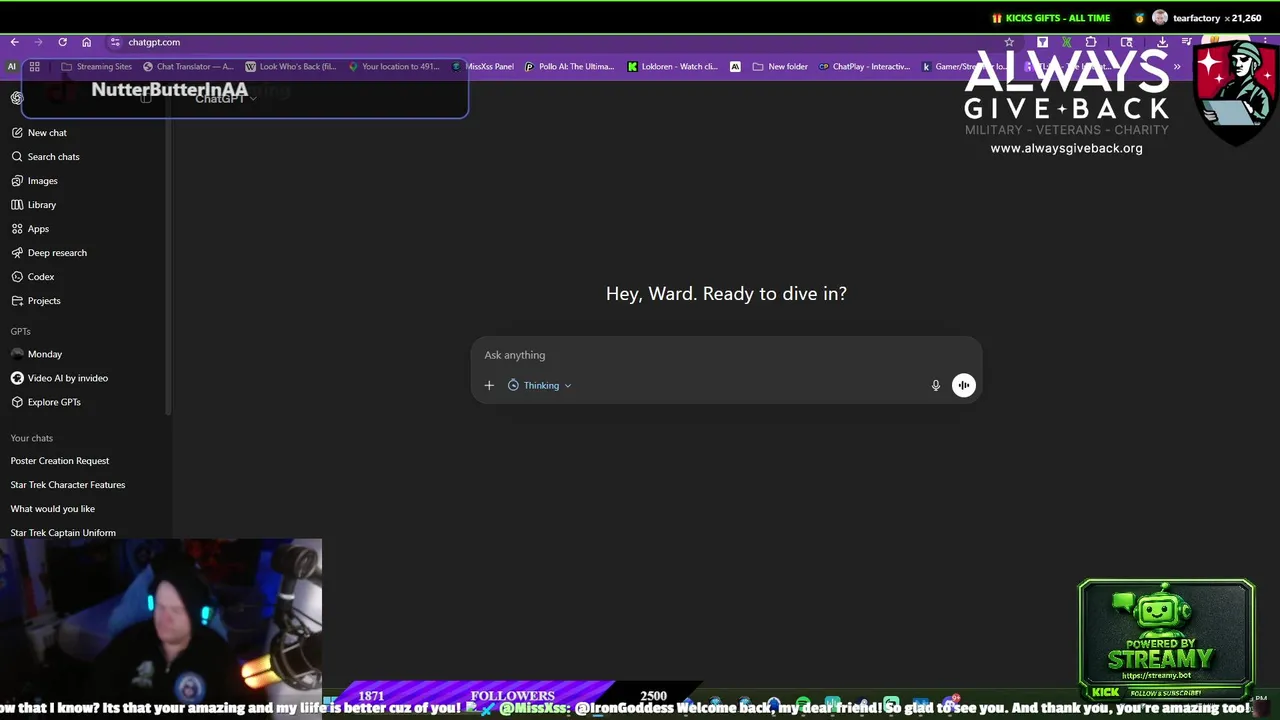The height and width of the screenshot is (720, 1280).
Task: Show more bookmarks with the double chevron
Action: click(x=1177, y=67)
